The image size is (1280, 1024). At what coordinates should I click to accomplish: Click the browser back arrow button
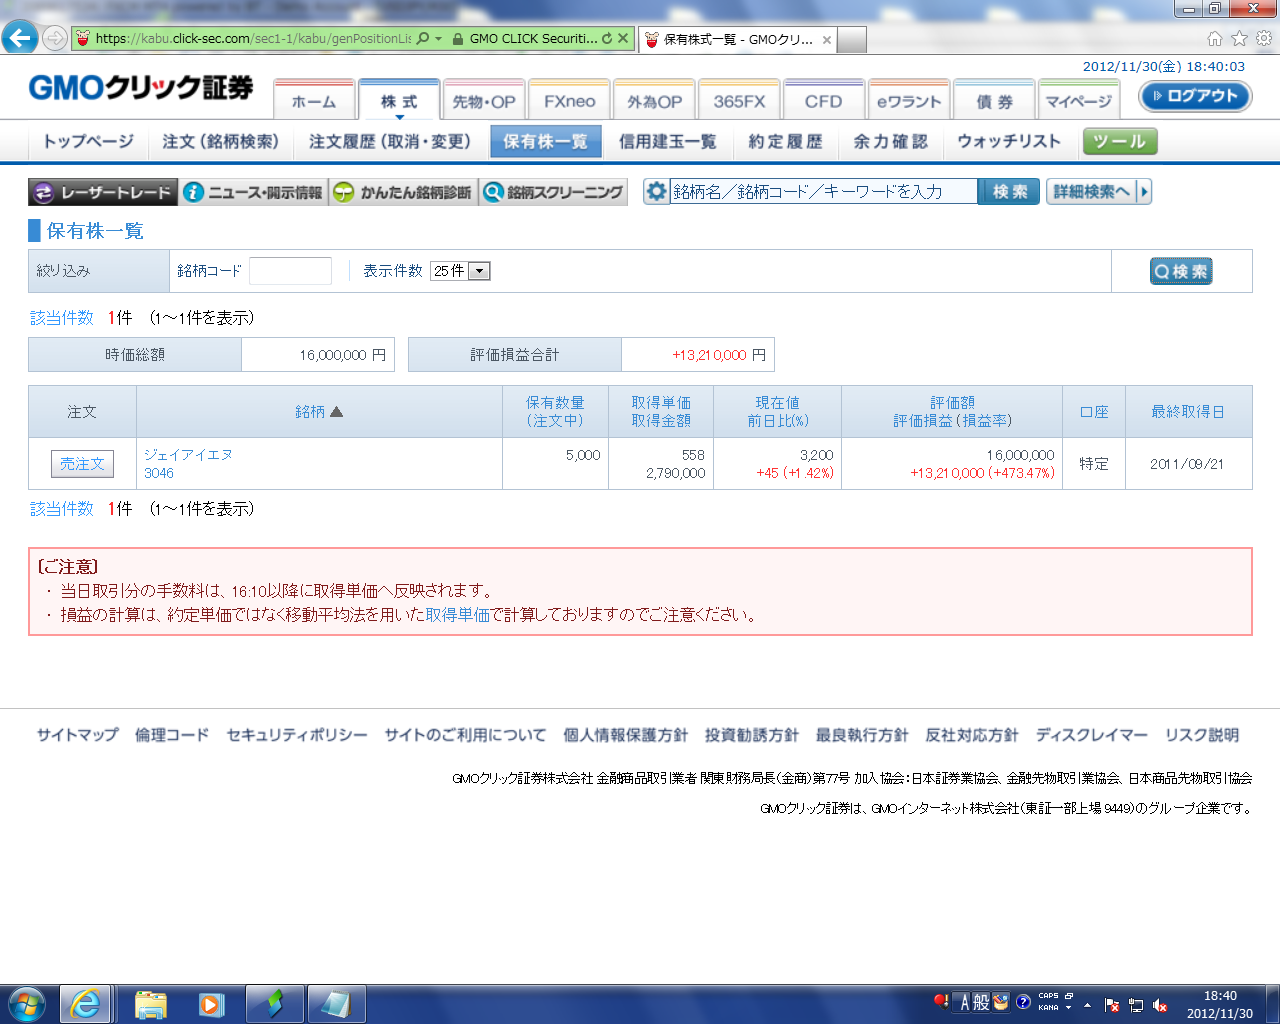19,38
